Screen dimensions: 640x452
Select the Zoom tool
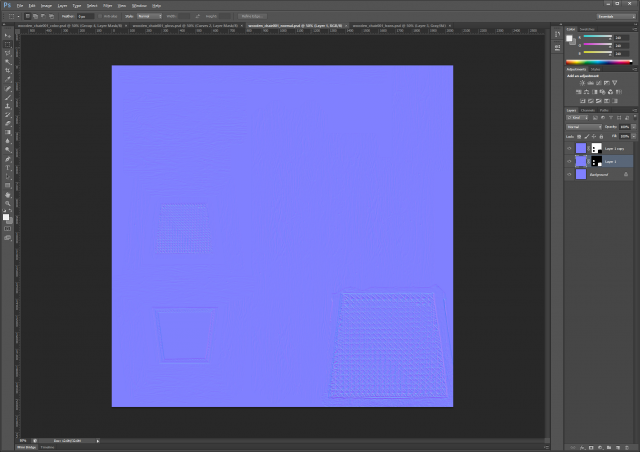7,203
